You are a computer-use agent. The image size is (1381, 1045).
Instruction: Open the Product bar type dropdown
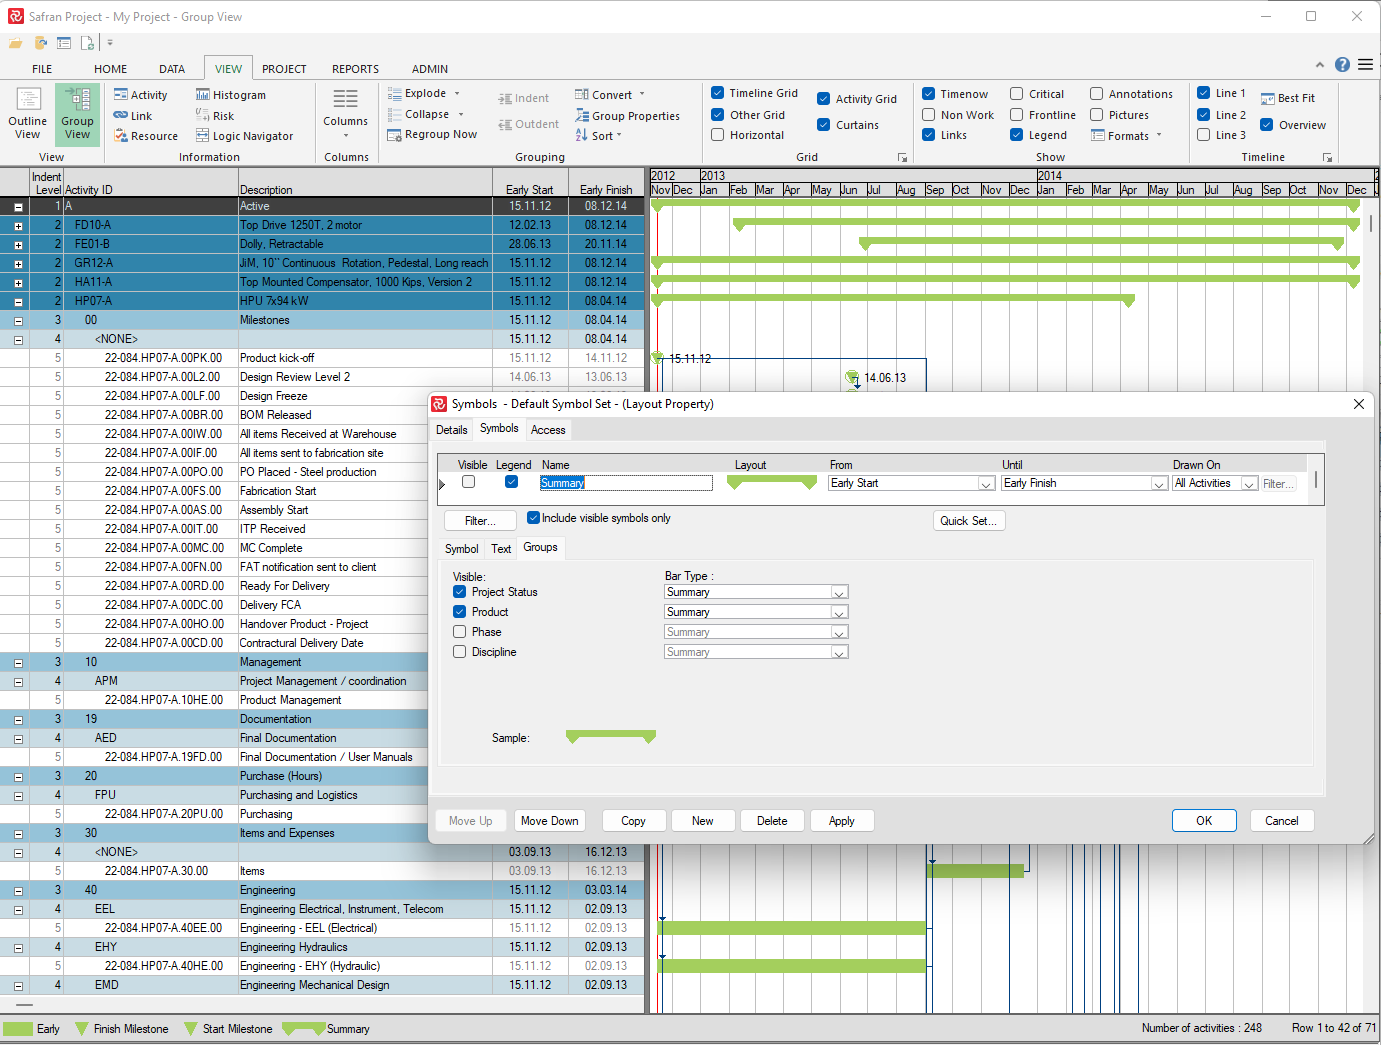[840, 612]
